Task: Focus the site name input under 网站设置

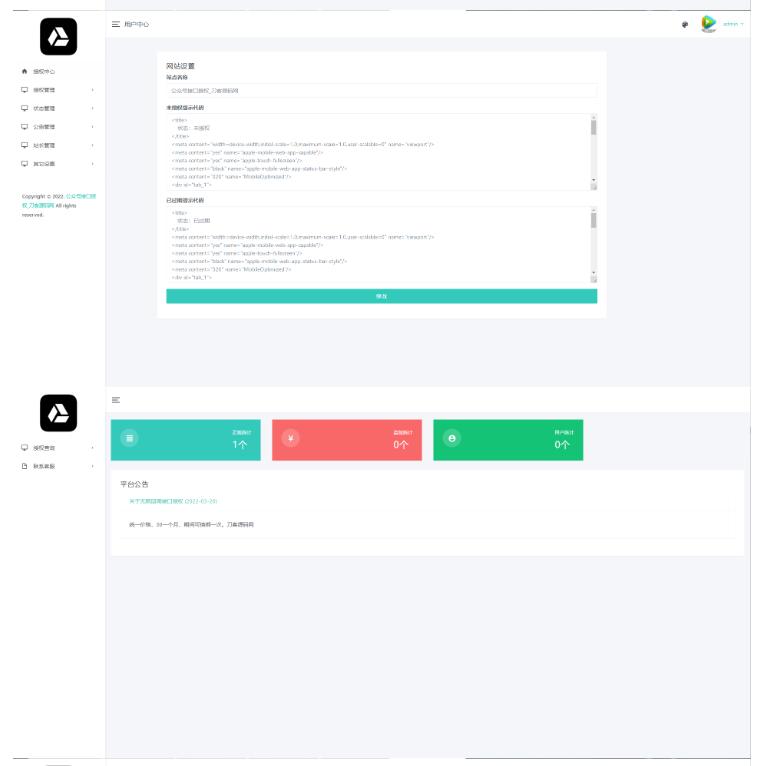Action: point(381,90)
